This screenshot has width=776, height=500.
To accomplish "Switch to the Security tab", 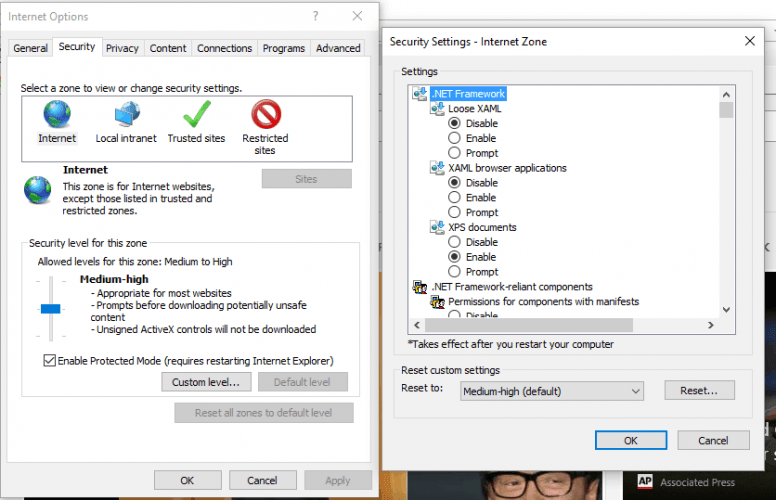I will click(77, 47).
